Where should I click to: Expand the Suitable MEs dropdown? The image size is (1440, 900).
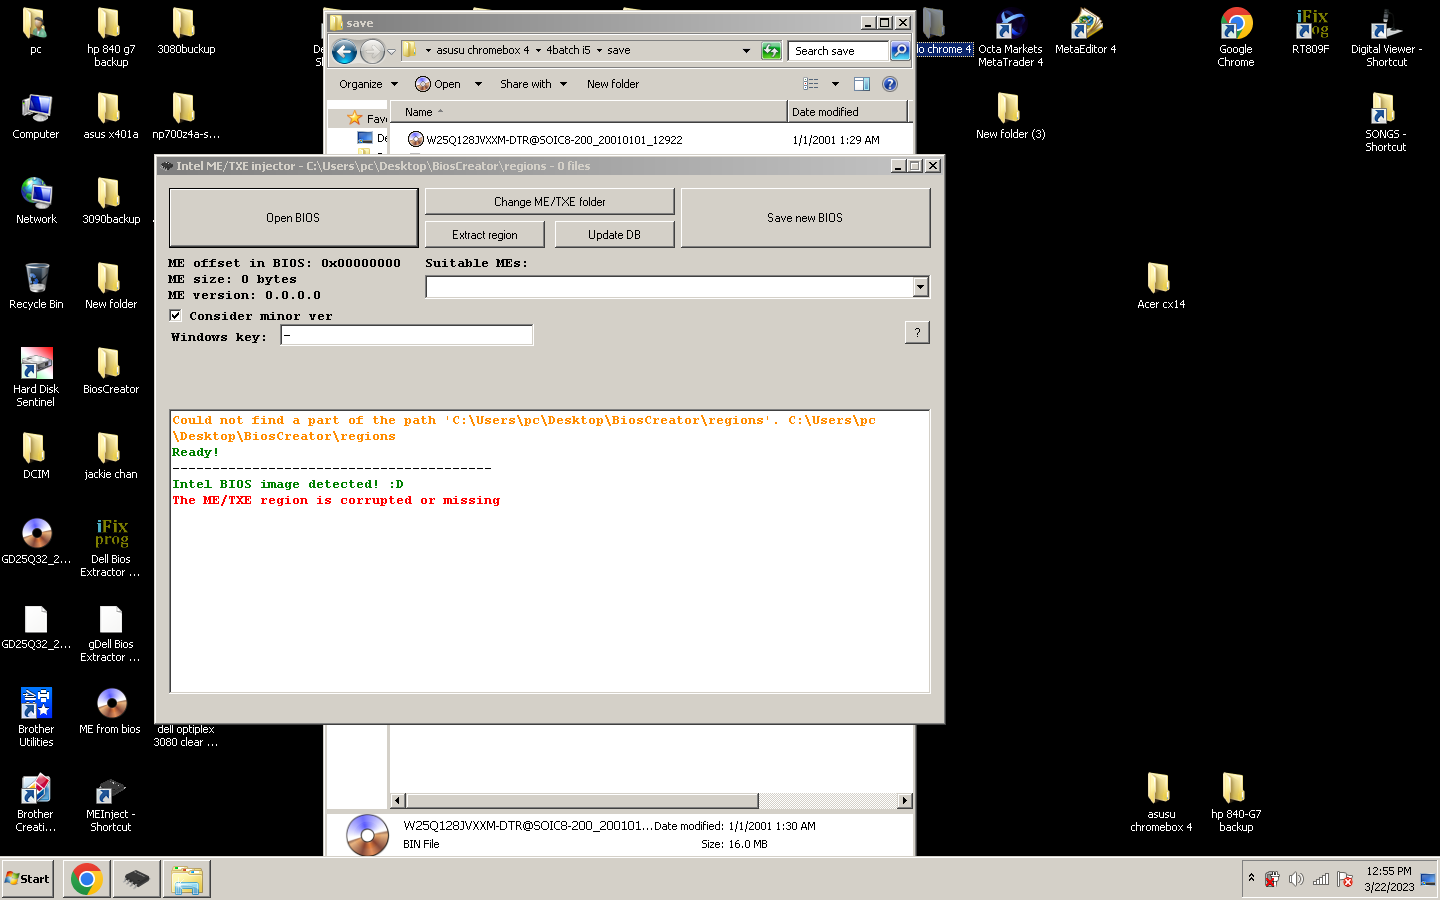coord(920,288)
